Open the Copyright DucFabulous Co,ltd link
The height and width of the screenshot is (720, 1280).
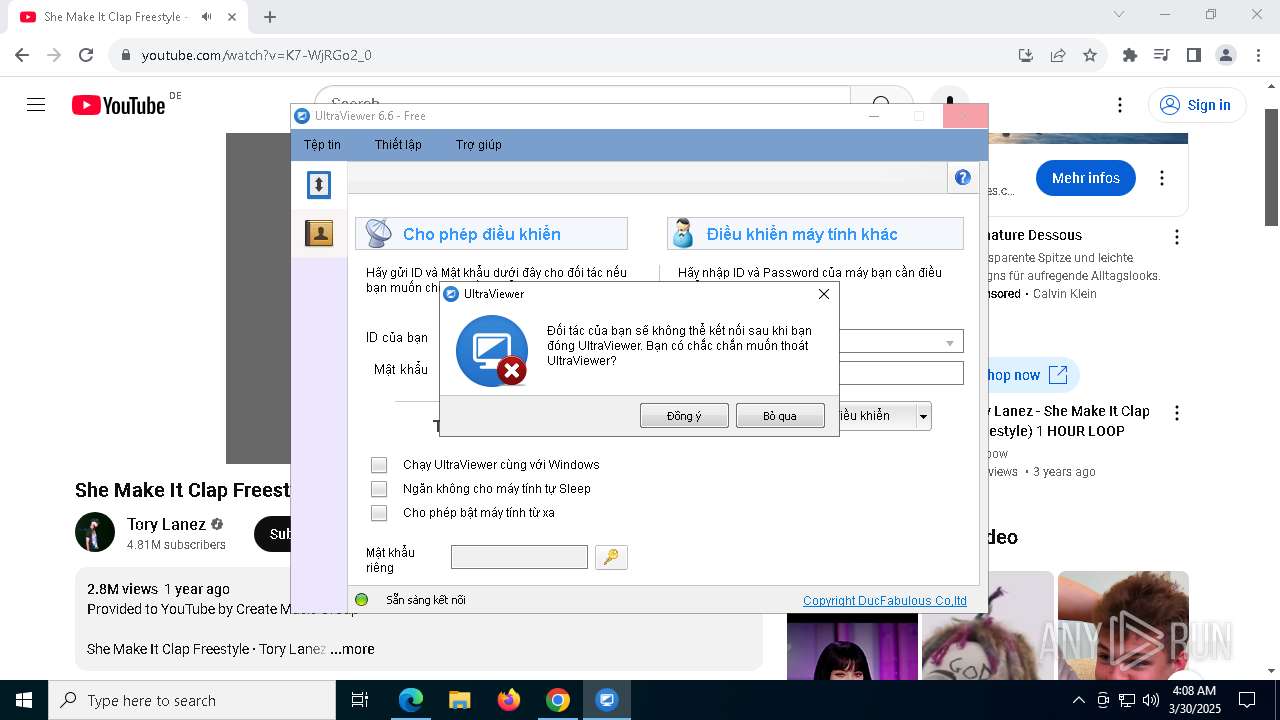(885, 601)
